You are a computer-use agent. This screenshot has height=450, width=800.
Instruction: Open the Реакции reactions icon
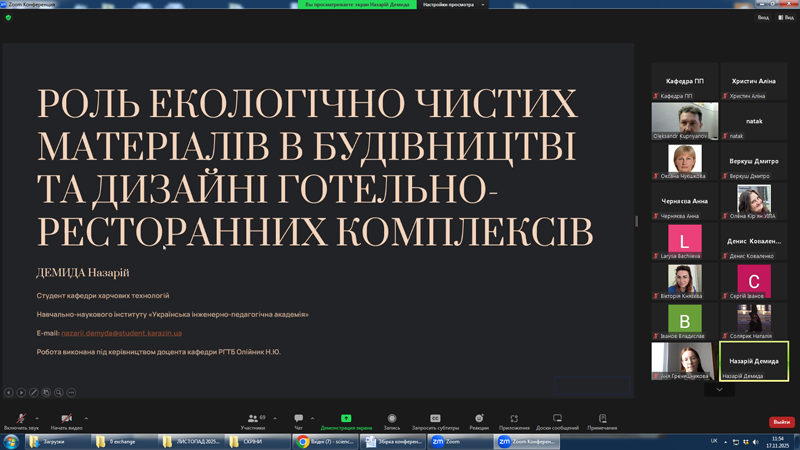point(479,419)
